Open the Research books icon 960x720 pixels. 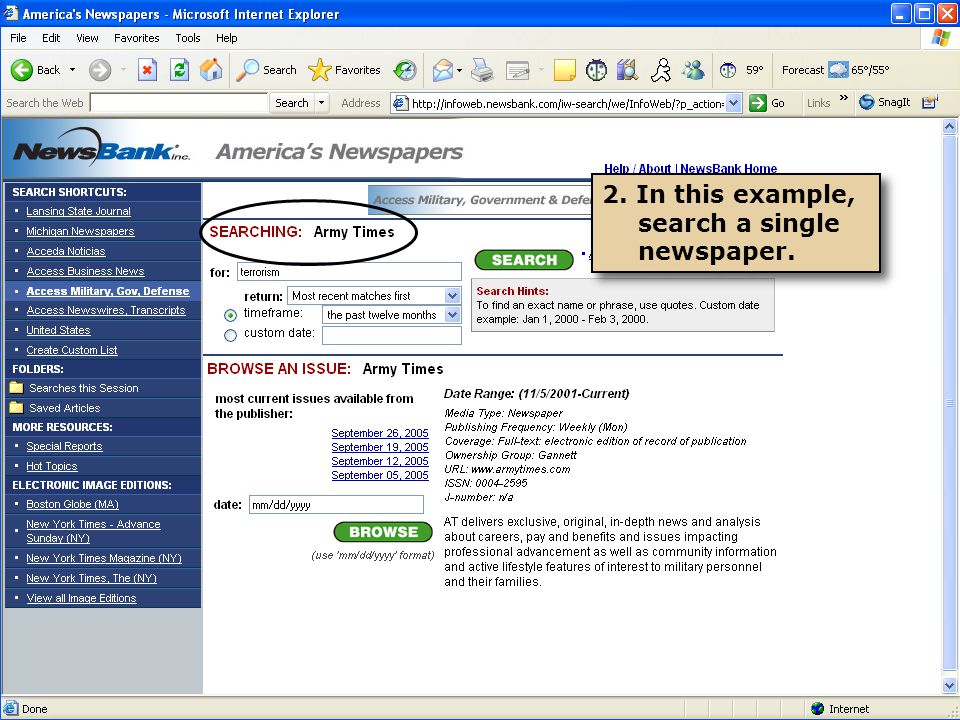[x=628, y=70]
